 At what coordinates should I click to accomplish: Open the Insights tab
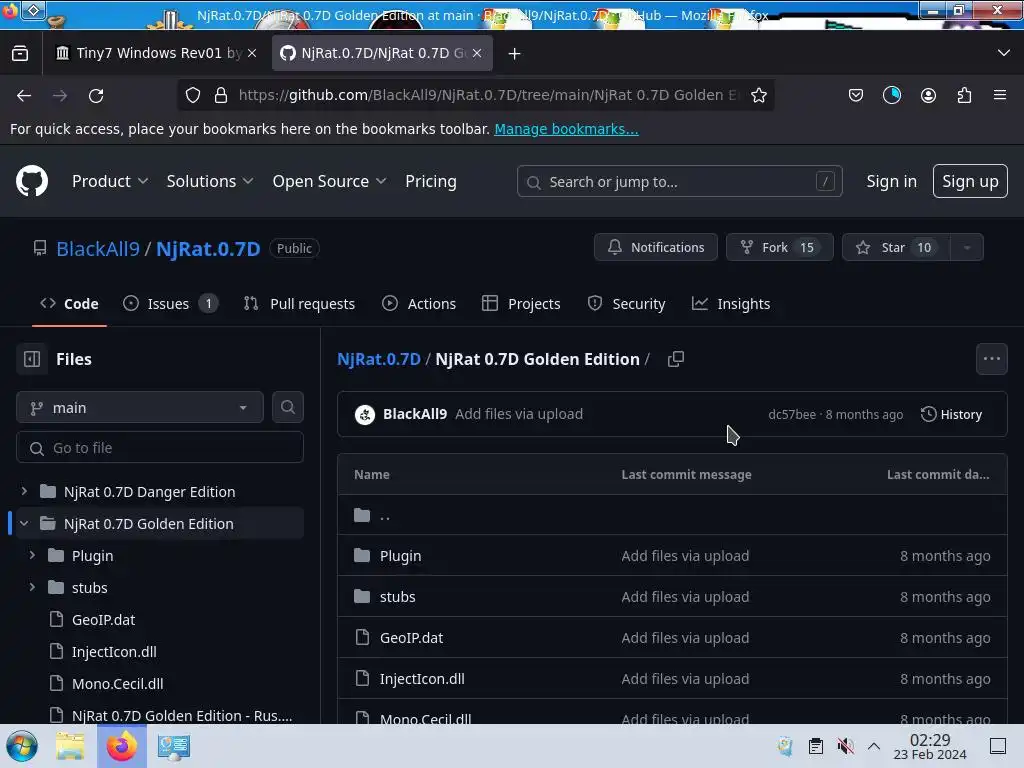(731, 304)
